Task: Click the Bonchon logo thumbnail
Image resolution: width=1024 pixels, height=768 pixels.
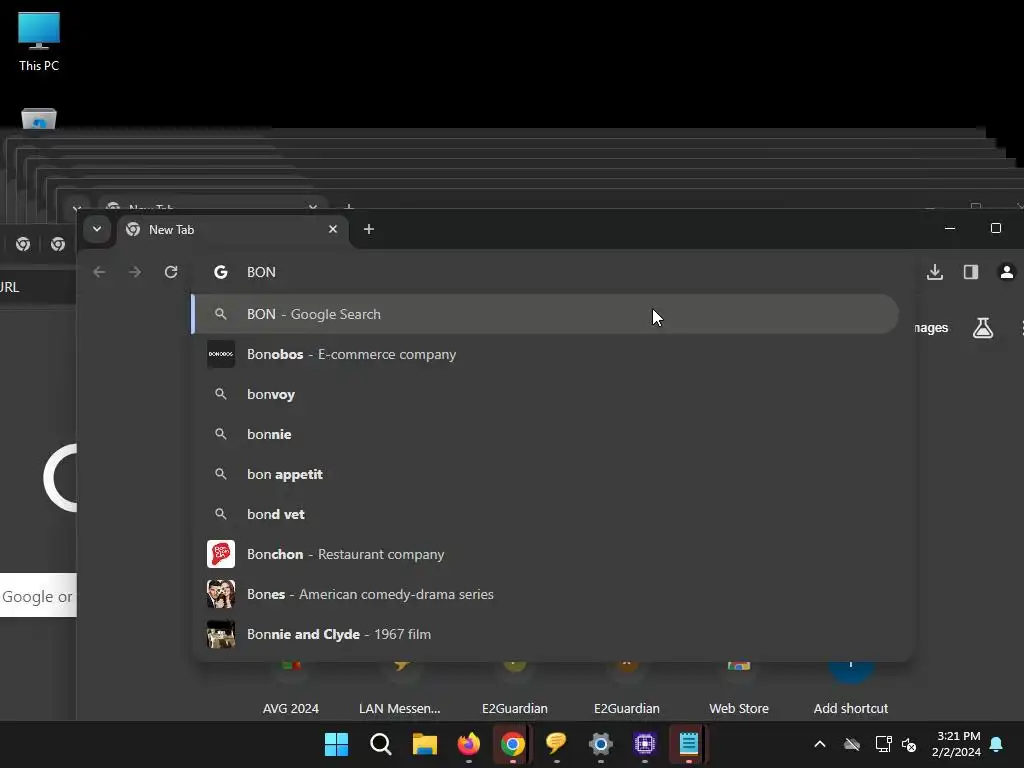Action: coord(221,554)
